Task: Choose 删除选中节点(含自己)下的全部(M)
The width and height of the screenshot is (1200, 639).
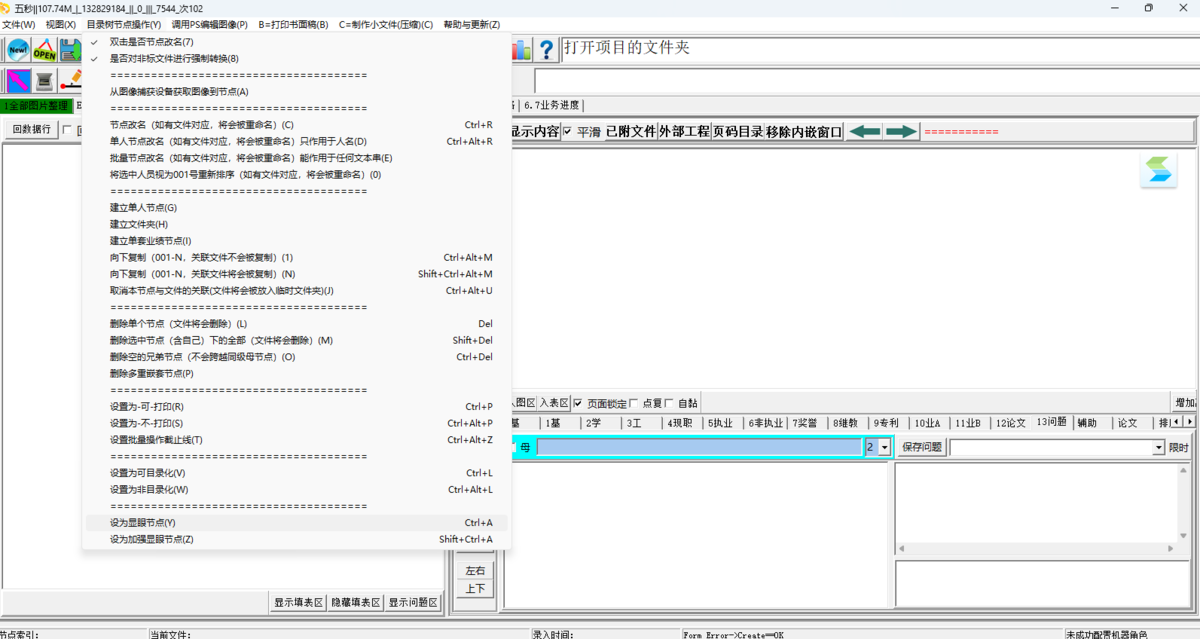Action: point(297,340)
